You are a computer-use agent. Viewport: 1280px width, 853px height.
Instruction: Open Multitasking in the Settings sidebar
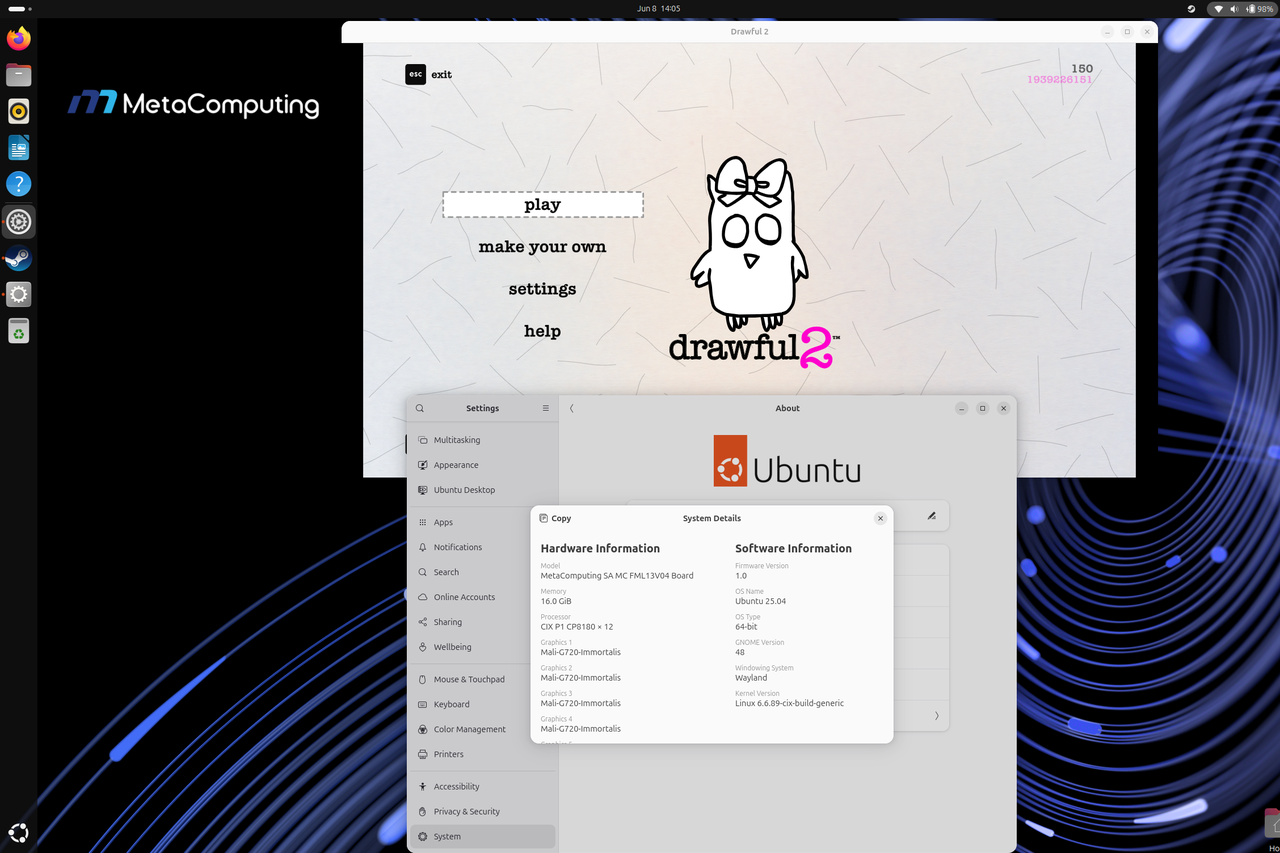[482, 440]
